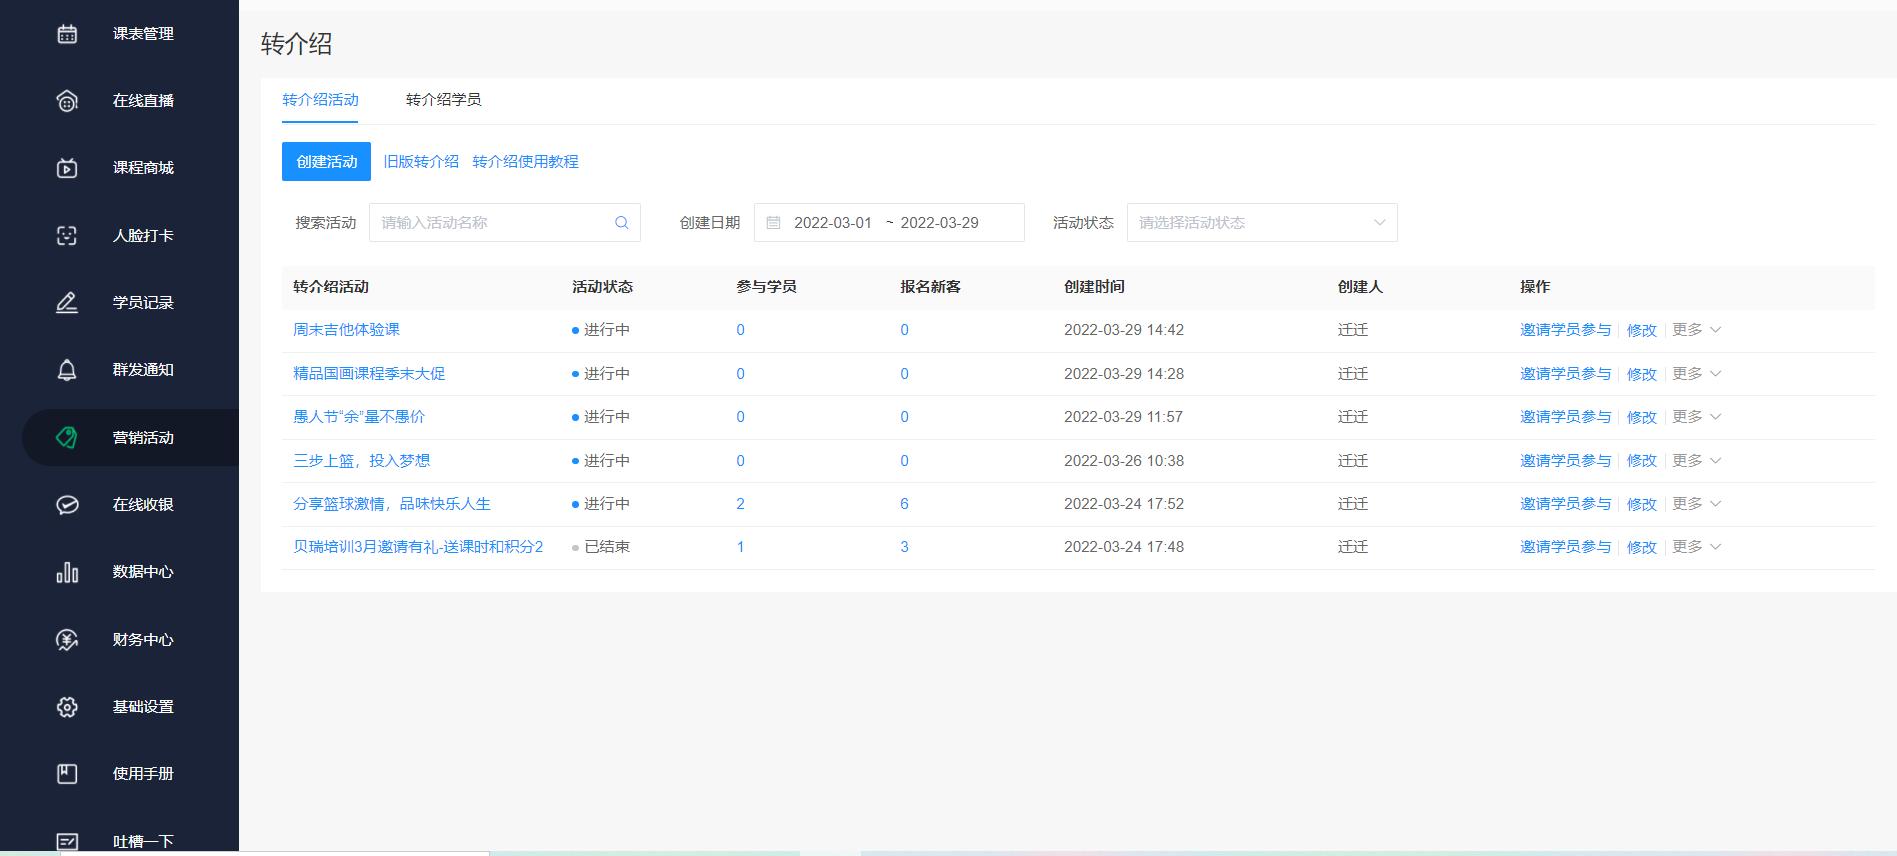Open 数据中心 bar chart icon
Viewport: 1897px width, 856px height.
click(x=67, y=572)
